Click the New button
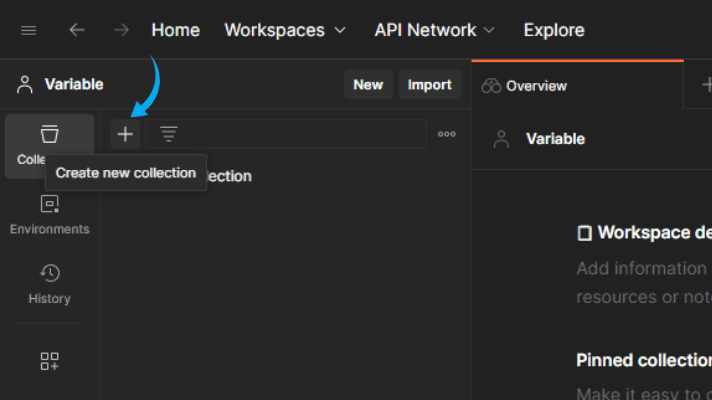Image resolution: width=712 pixels, height=400 pixels. pyautogui.click(x=368, y=84)
